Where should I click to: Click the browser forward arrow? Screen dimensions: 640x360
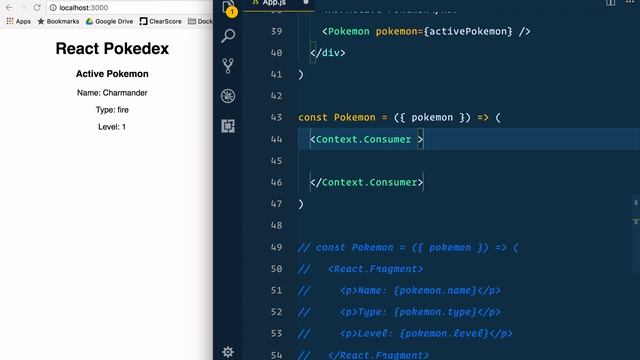point(22,7)
